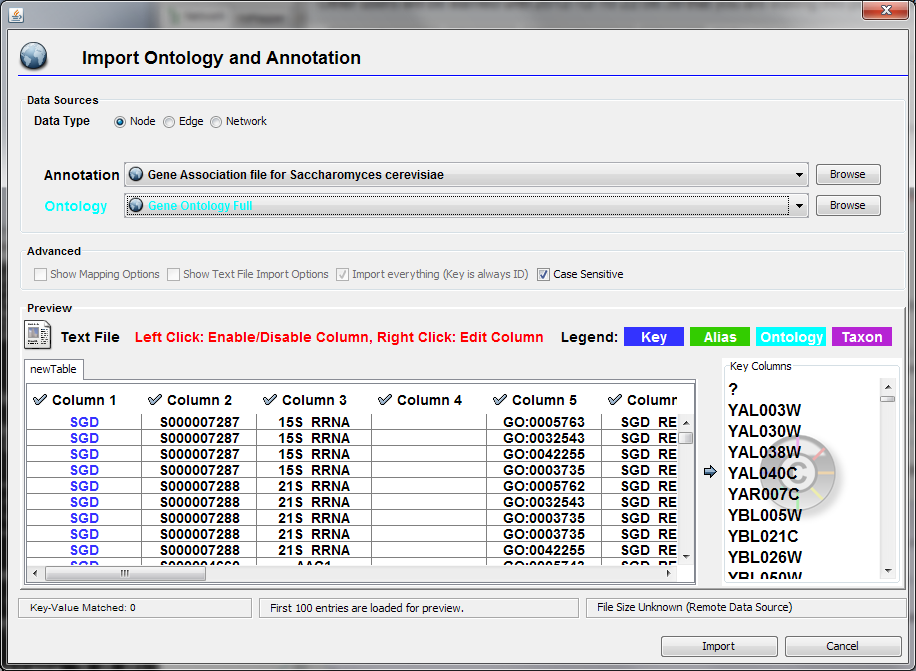Cancel the import dialog
The image size is (916, 671).
tap(842, 646)
